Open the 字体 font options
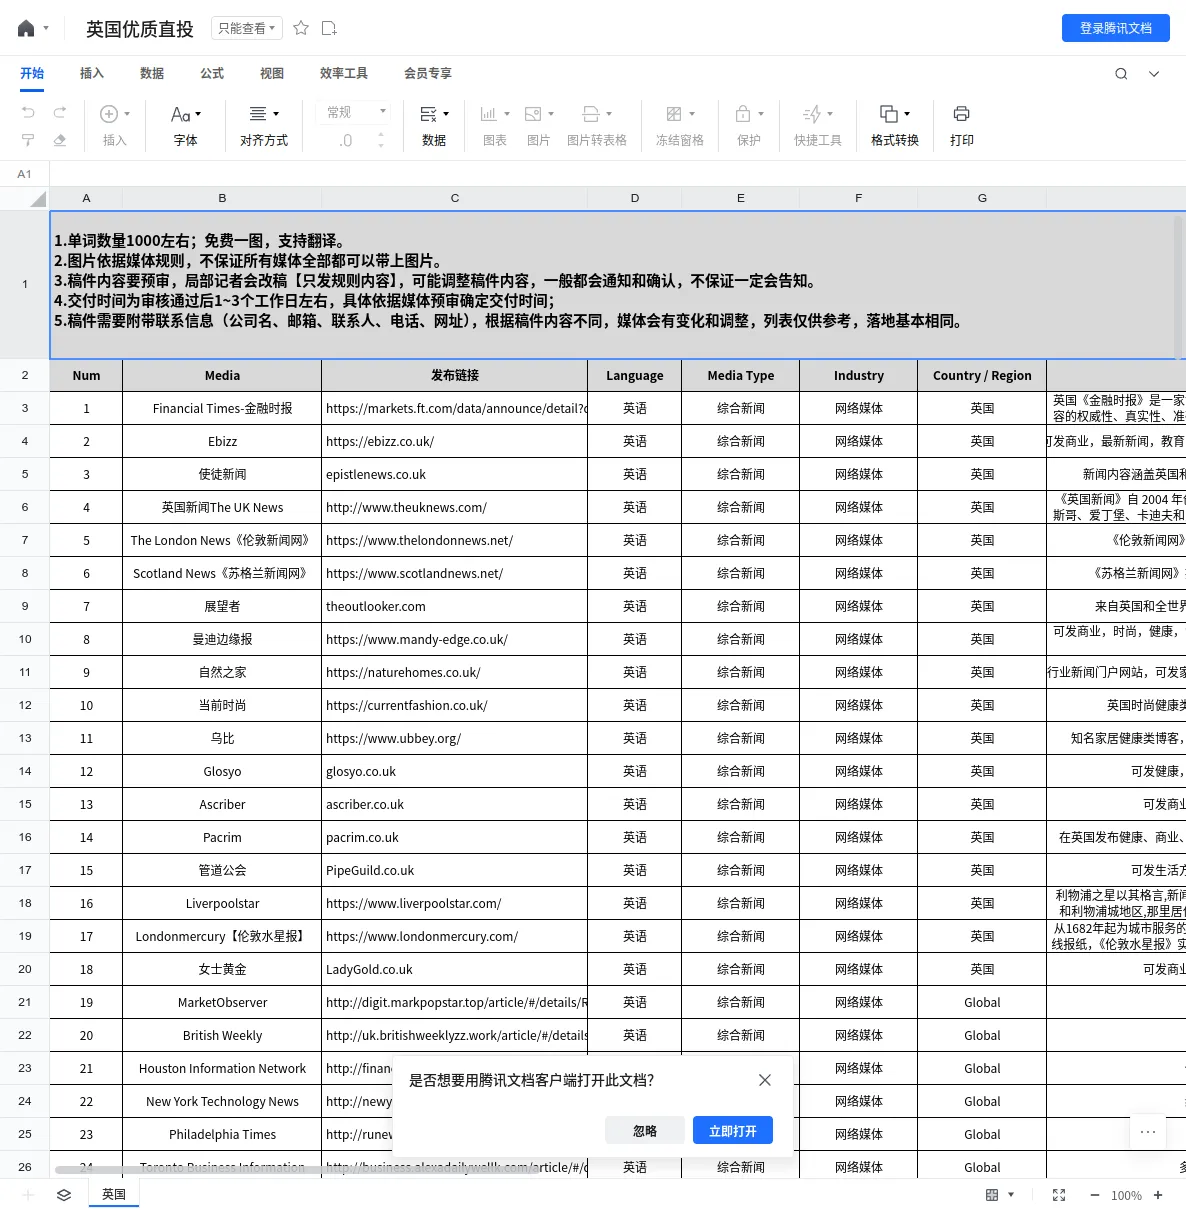This screenshot has width=1186, height=1210. (186, 126)
